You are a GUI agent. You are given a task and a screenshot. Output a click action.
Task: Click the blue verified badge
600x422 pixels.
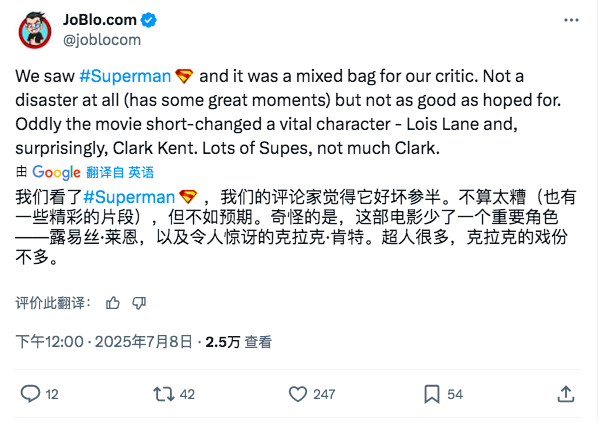point(148,20)
